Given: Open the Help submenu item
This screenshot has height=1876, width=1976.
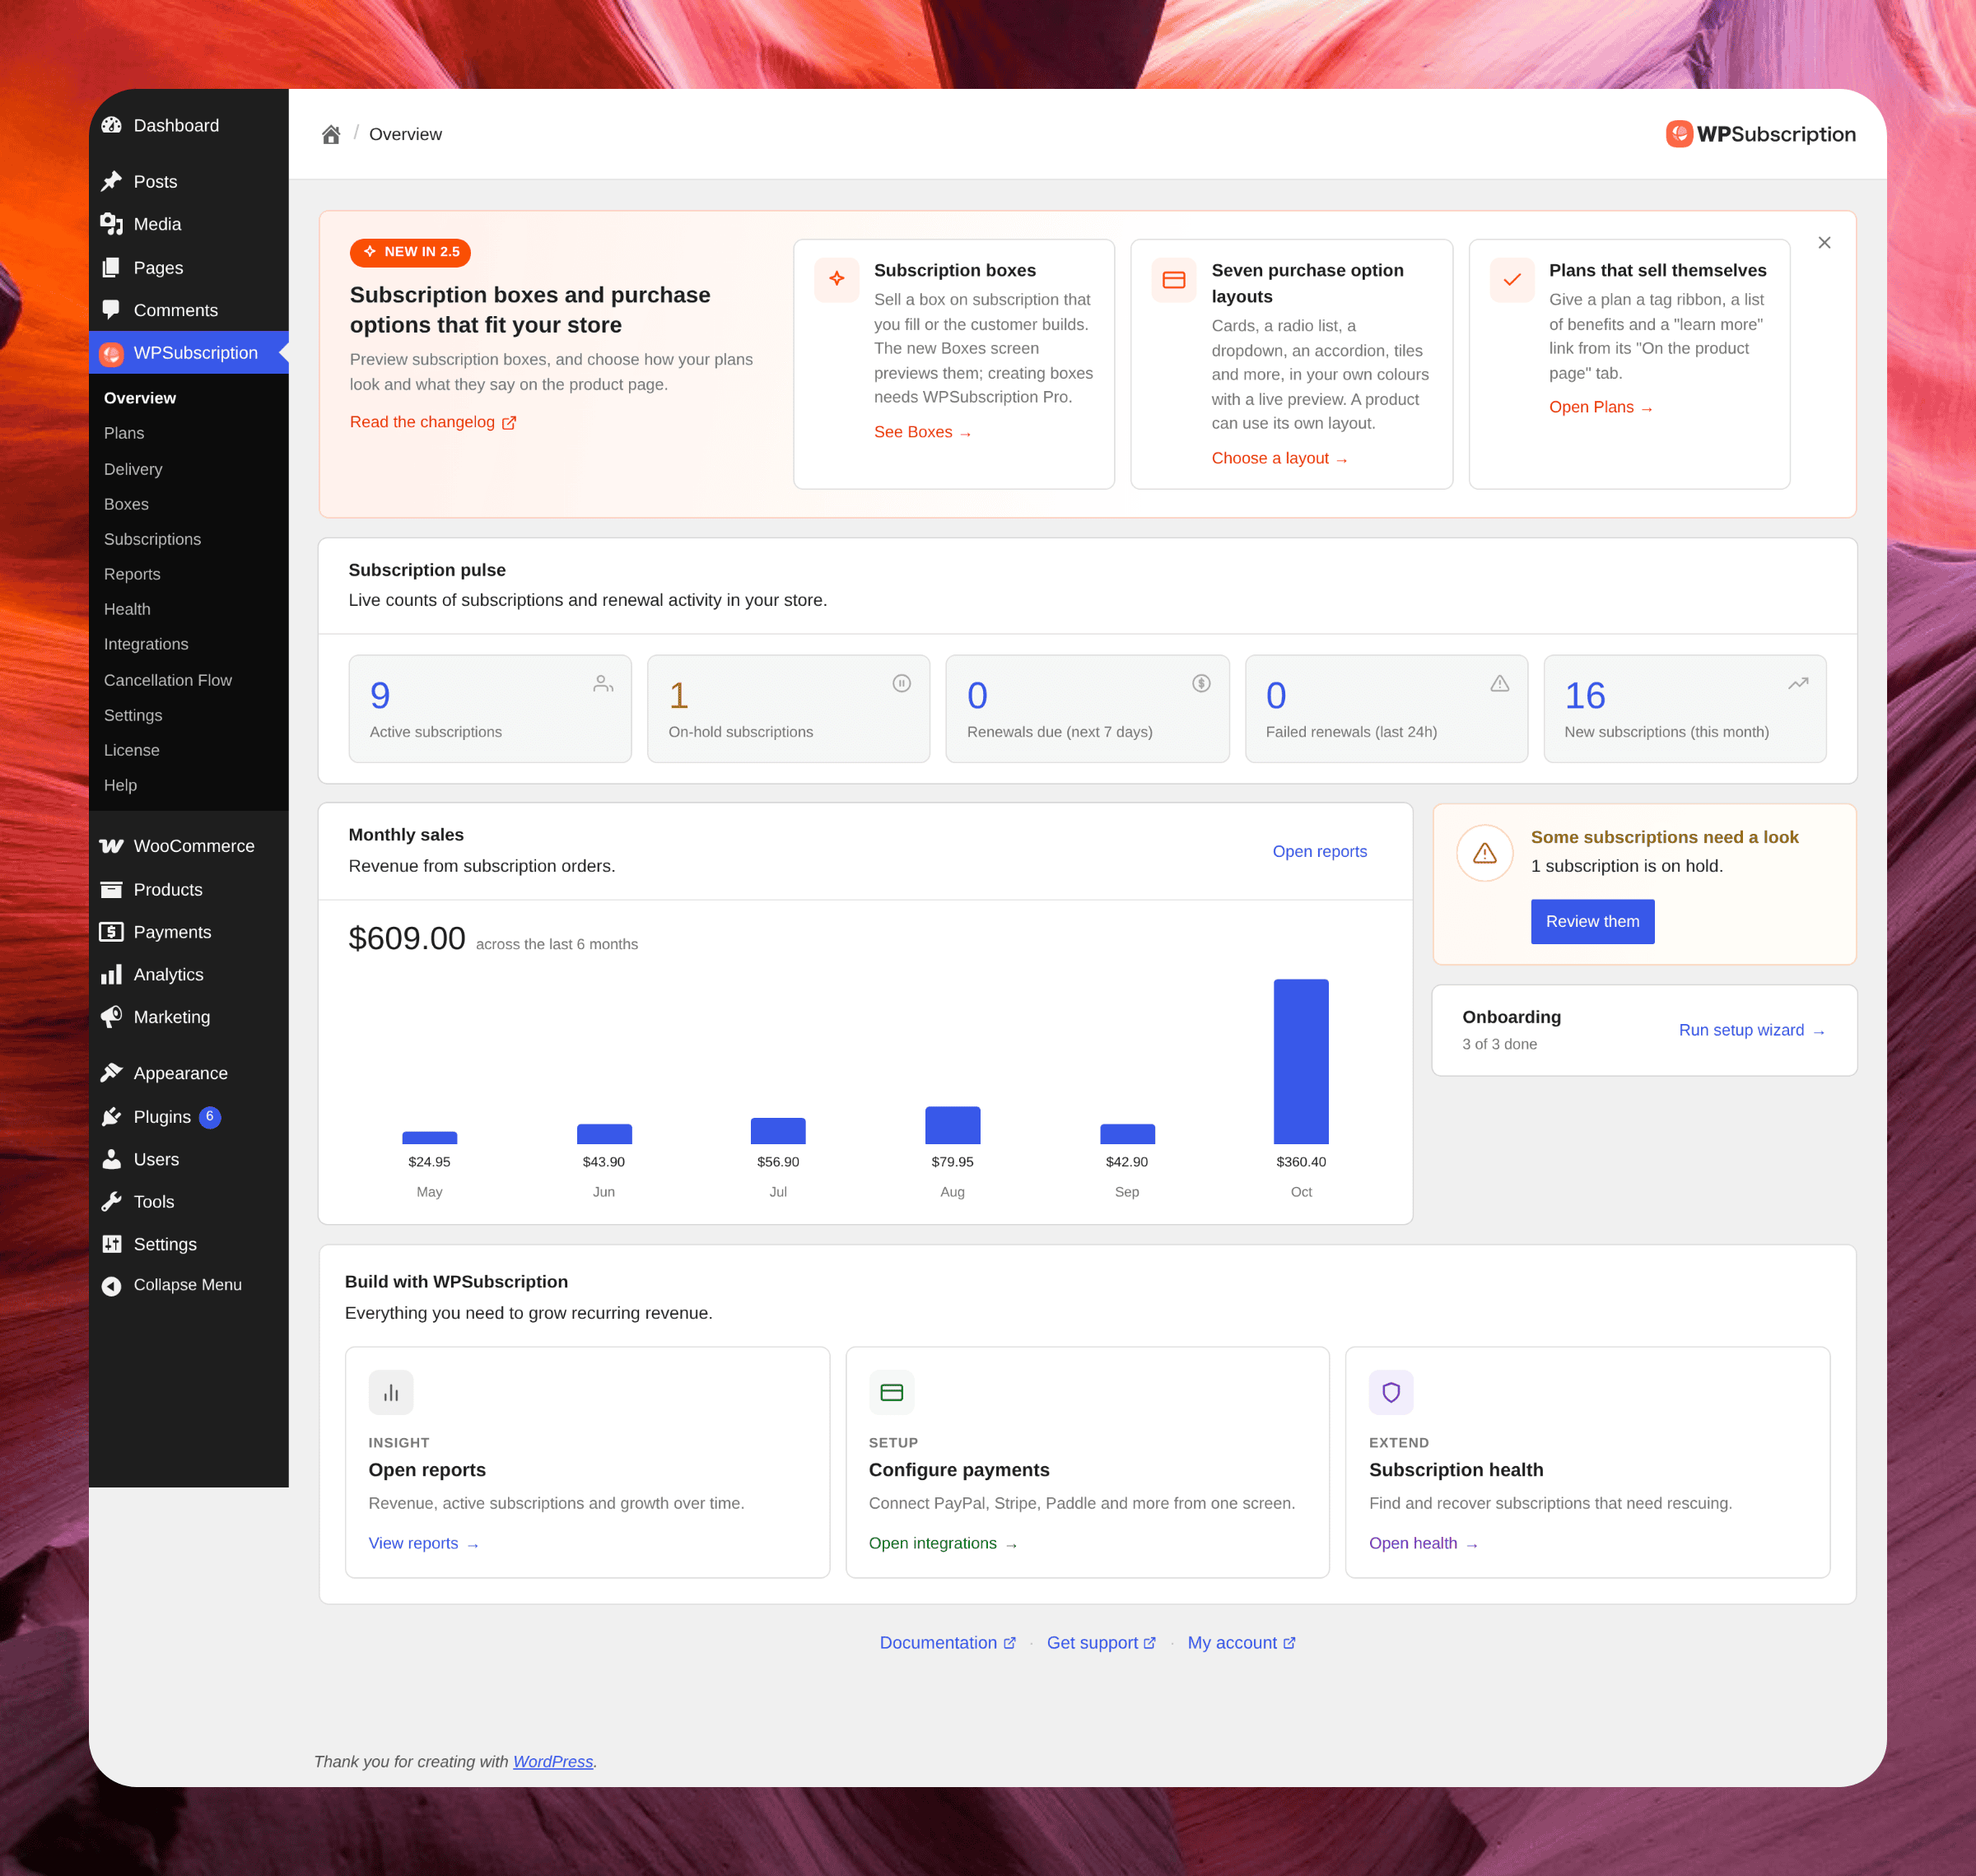Looking at the screenshot, I should click(x=189, y=785).
